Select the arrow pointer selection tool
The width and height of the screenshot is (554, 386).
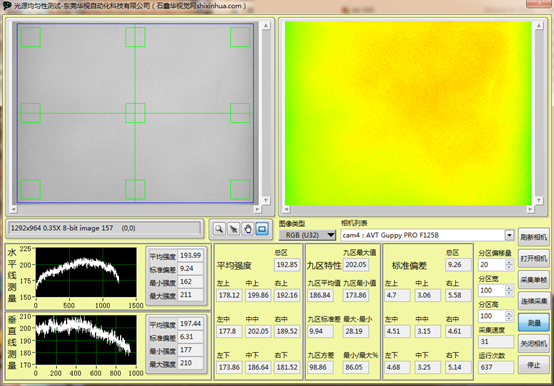(234, 229)
